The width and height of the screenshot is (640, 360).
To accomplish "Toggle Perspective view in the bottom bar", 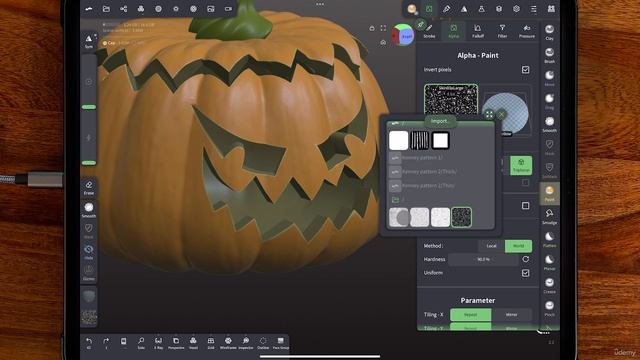I will pos(176,343).
